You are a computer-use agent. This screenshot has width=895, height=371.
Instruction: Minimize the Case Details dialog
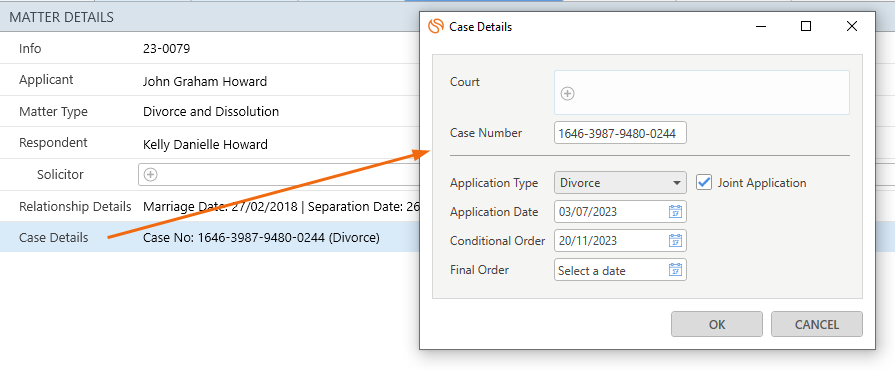coord(760,26)
